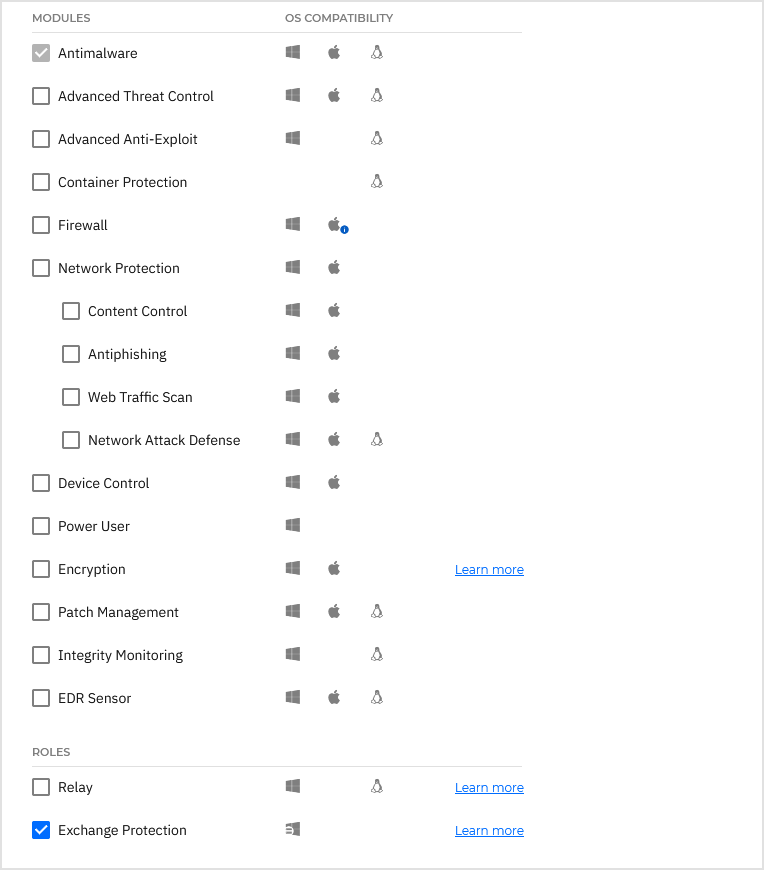Click the Linux icon for Container Protection

[377, 181]
